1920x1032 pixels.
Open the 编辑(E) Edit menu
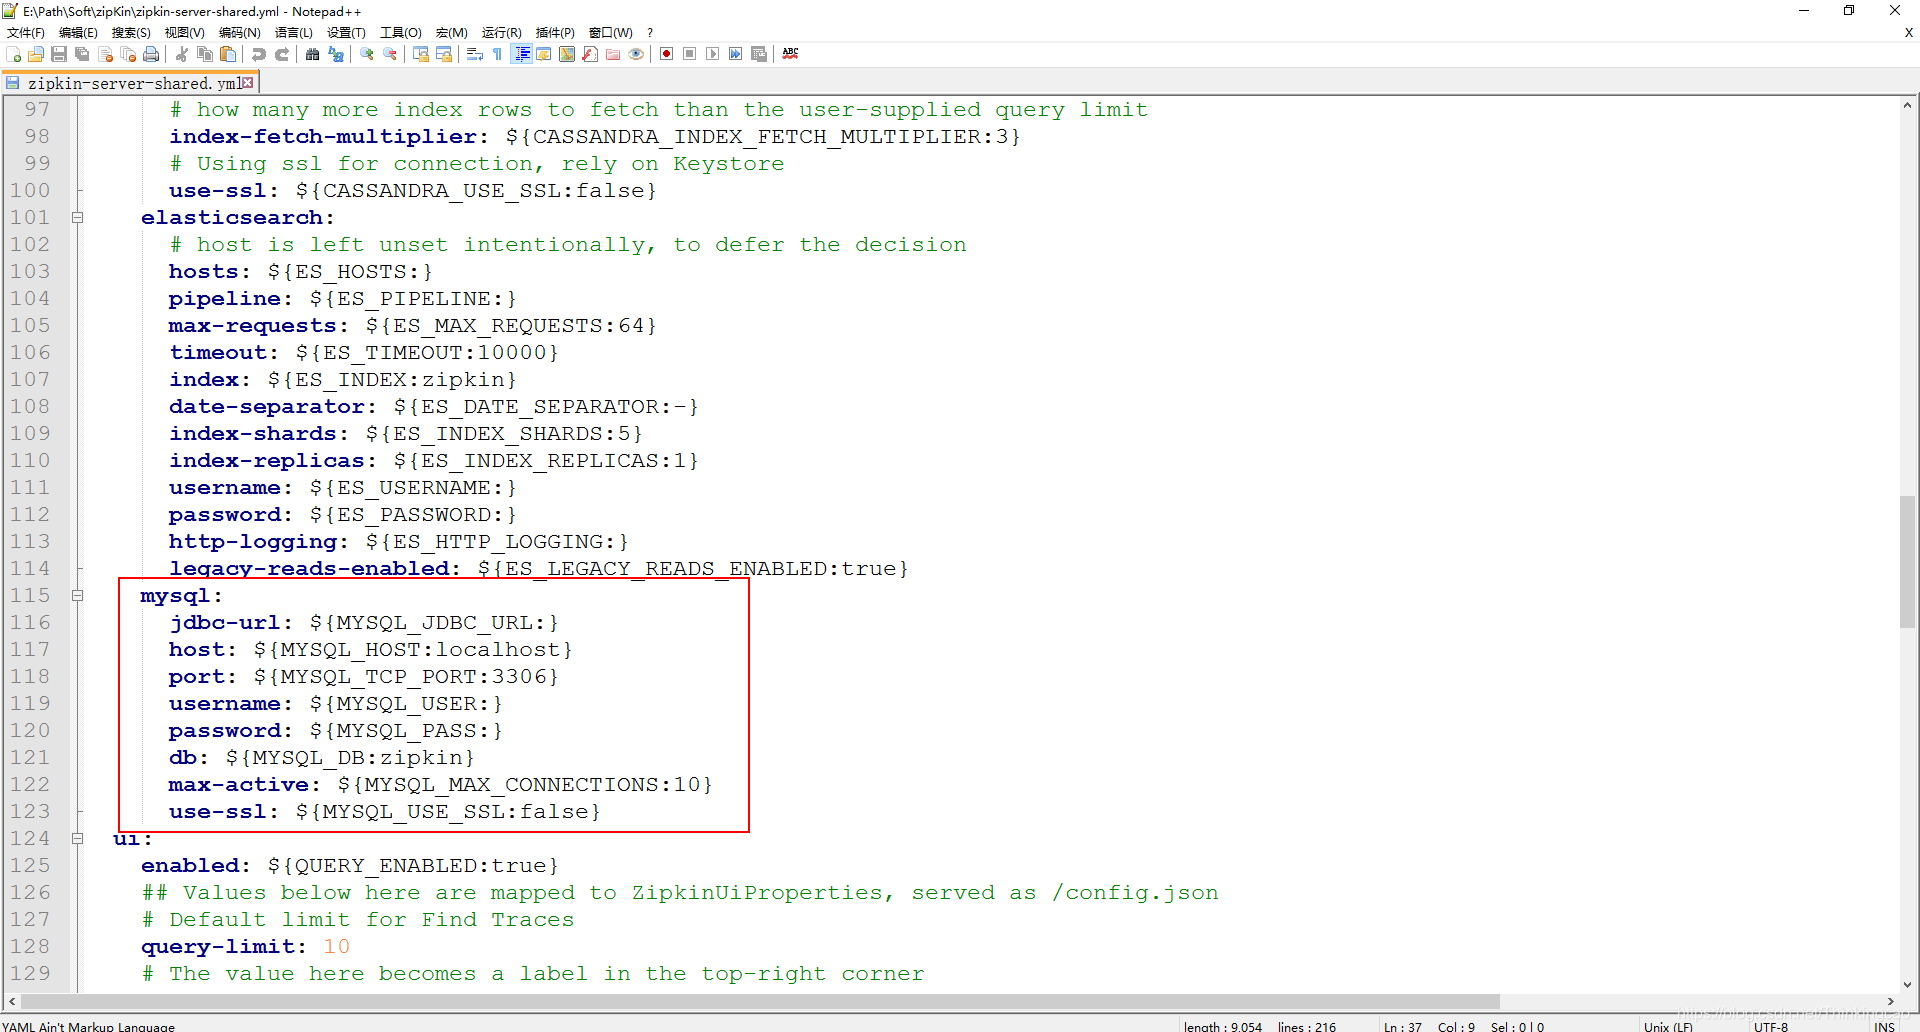click(x=78, y=33)
